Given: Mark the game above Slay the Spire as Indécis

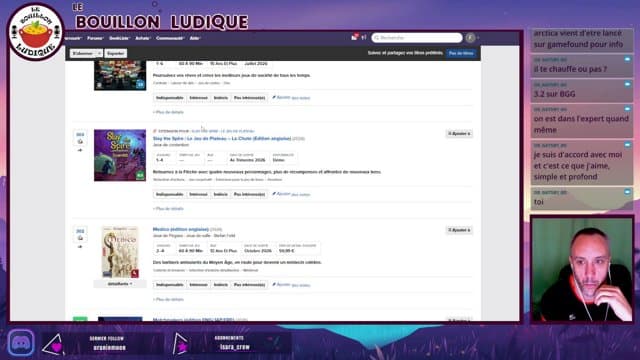Looking at the screenshot, I should [x=221, y=98].
